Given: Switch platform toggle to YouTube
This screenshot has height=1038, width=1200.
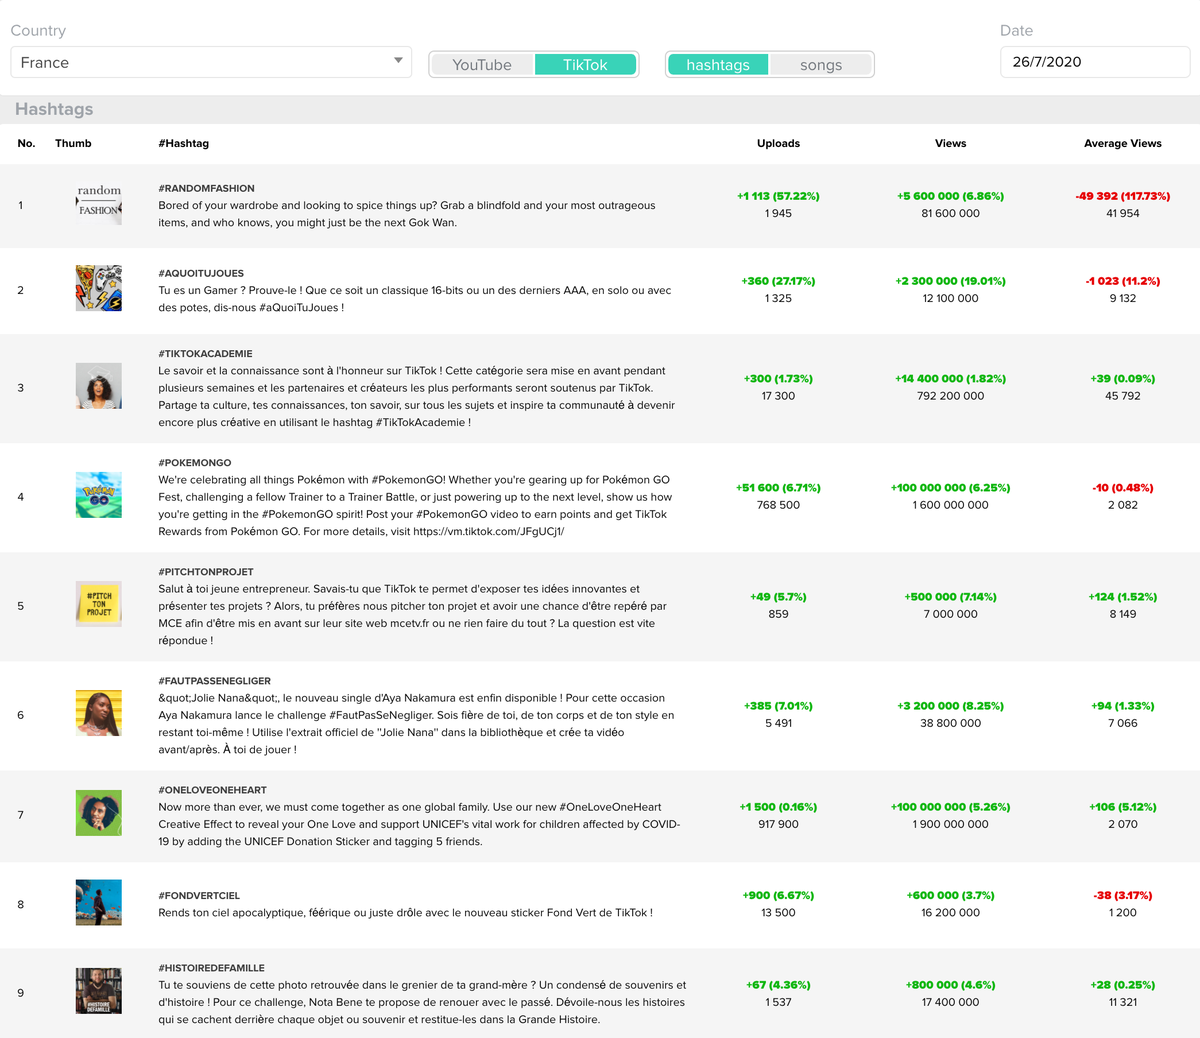Looking at the screenshot, I should 482,65.
